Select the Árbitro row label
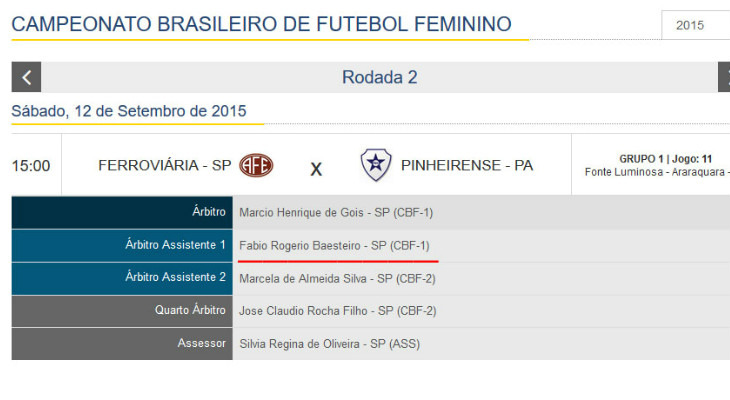Viewport: 730px width, 400px height. coord(208,212)
